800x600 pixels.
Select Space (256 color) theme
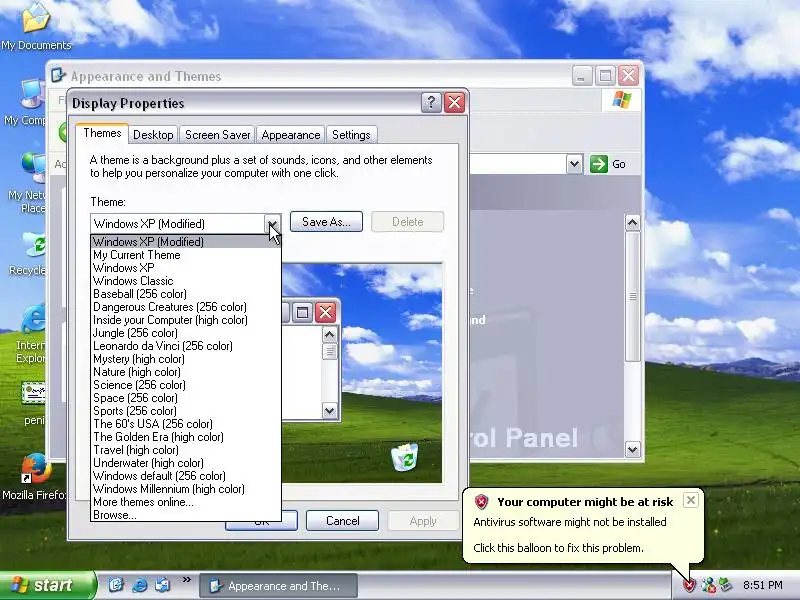(x=186, y=398)
